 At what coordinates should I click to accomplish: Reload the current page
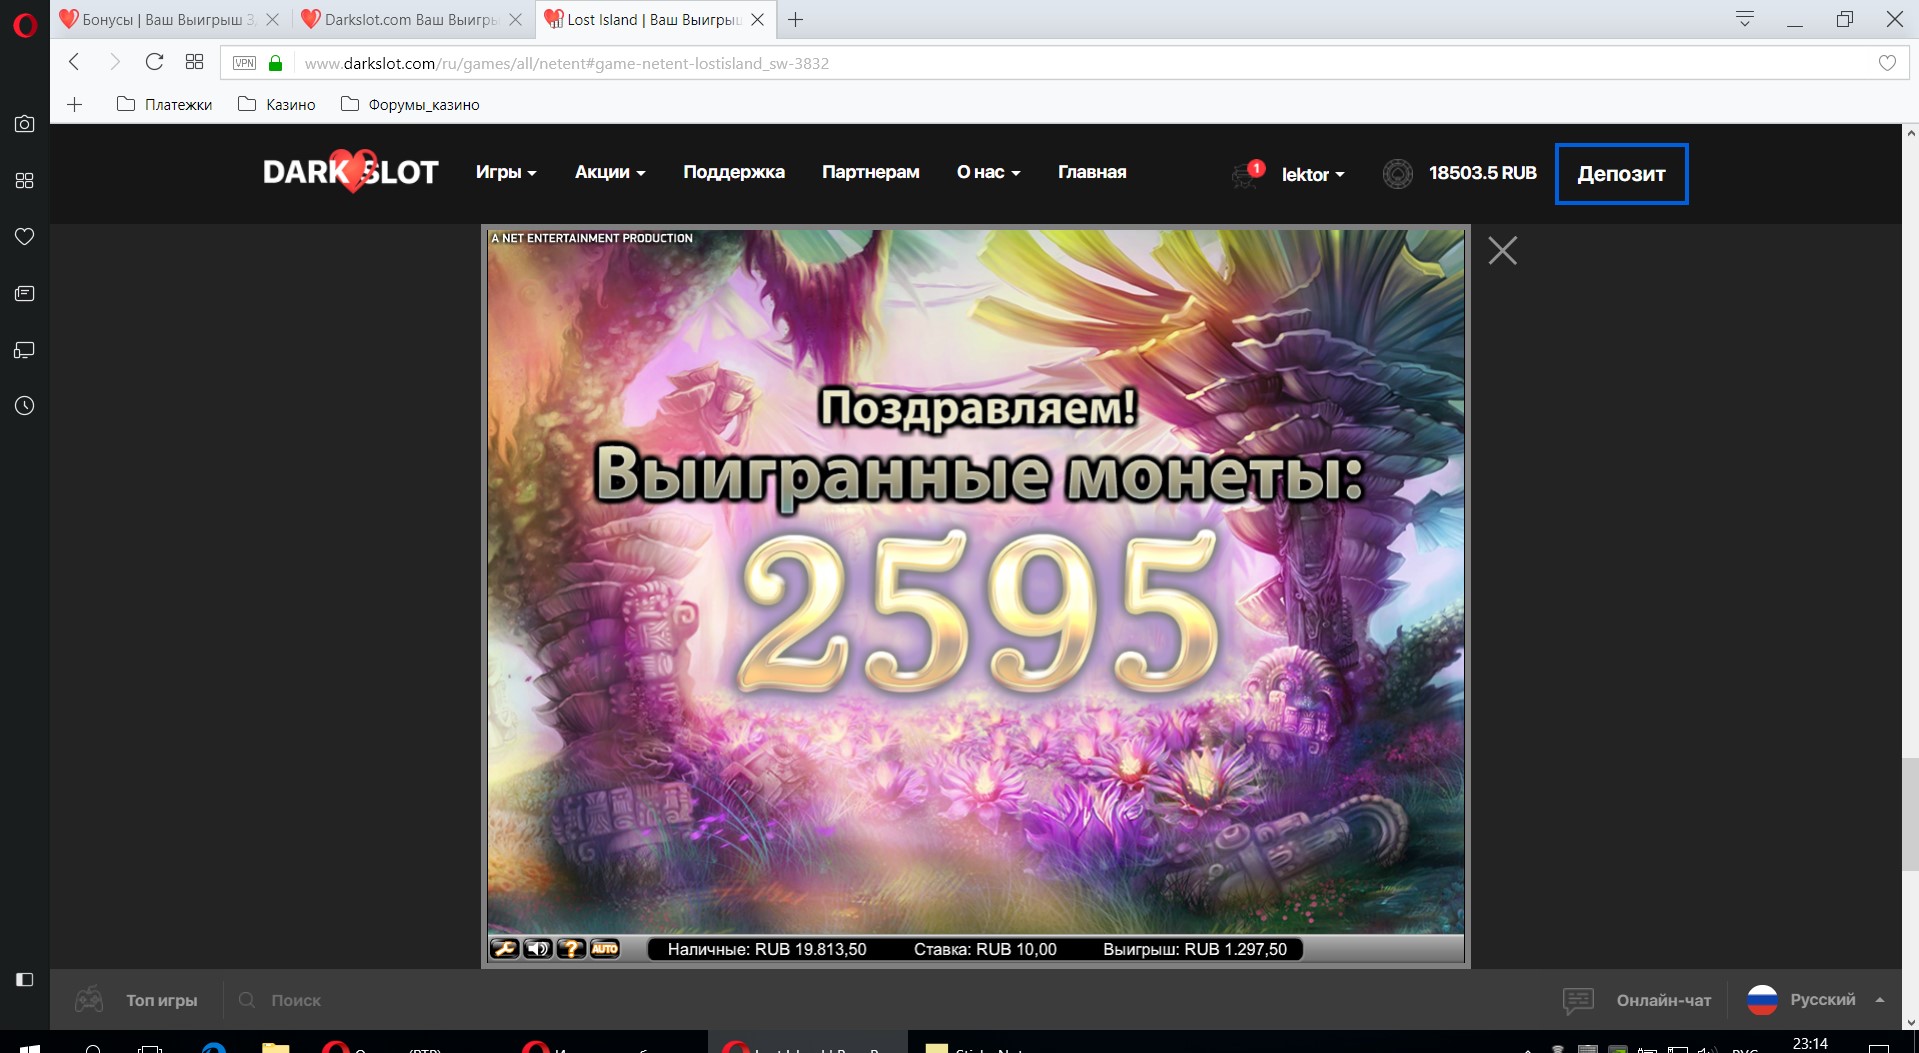tap(154, 62)
